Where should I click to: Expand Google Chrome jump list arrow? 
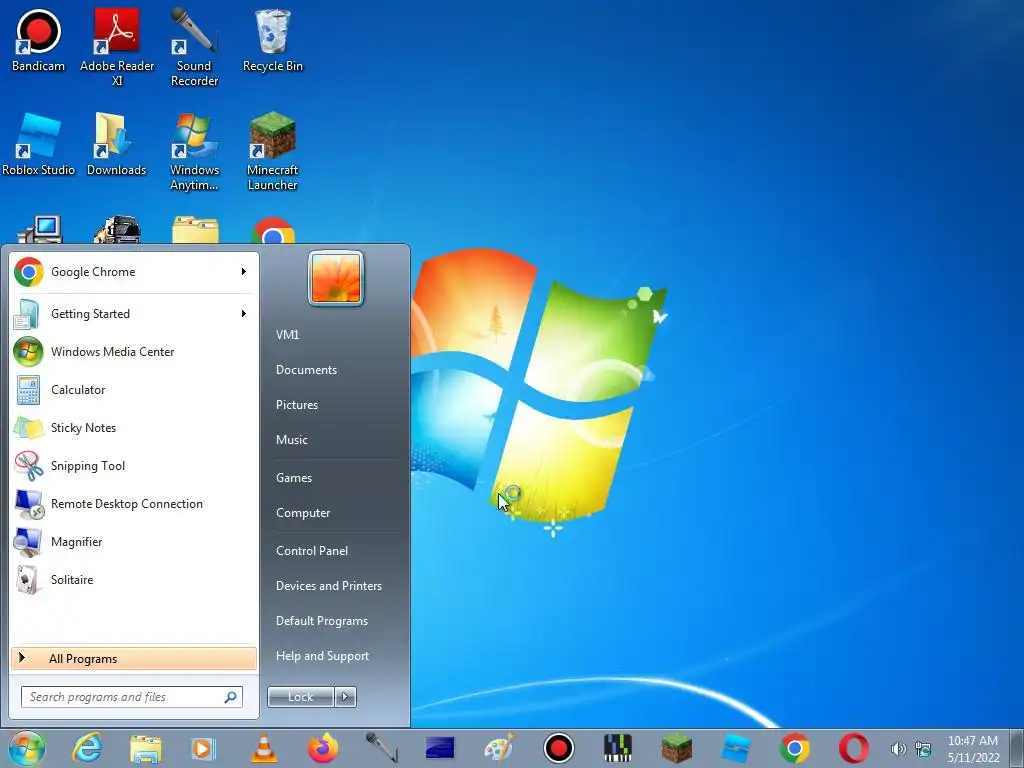point(244,272)
